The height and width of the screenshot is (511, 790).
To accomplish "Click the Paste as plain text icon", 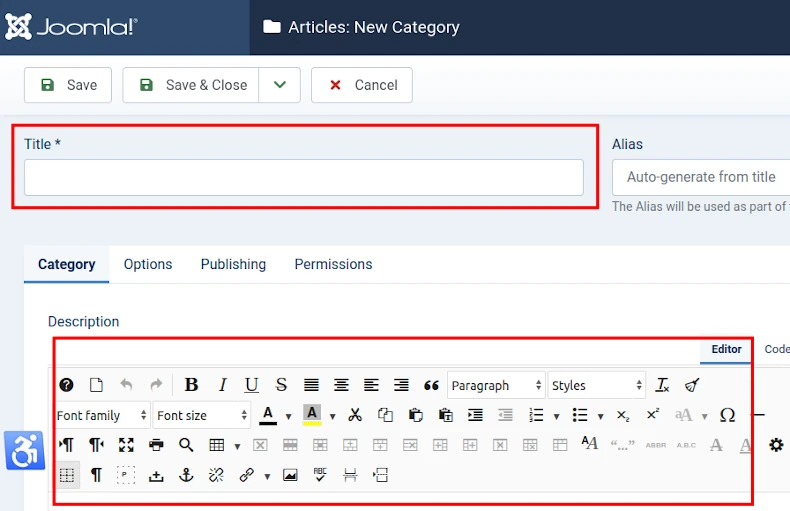I will tap(445, 415).
